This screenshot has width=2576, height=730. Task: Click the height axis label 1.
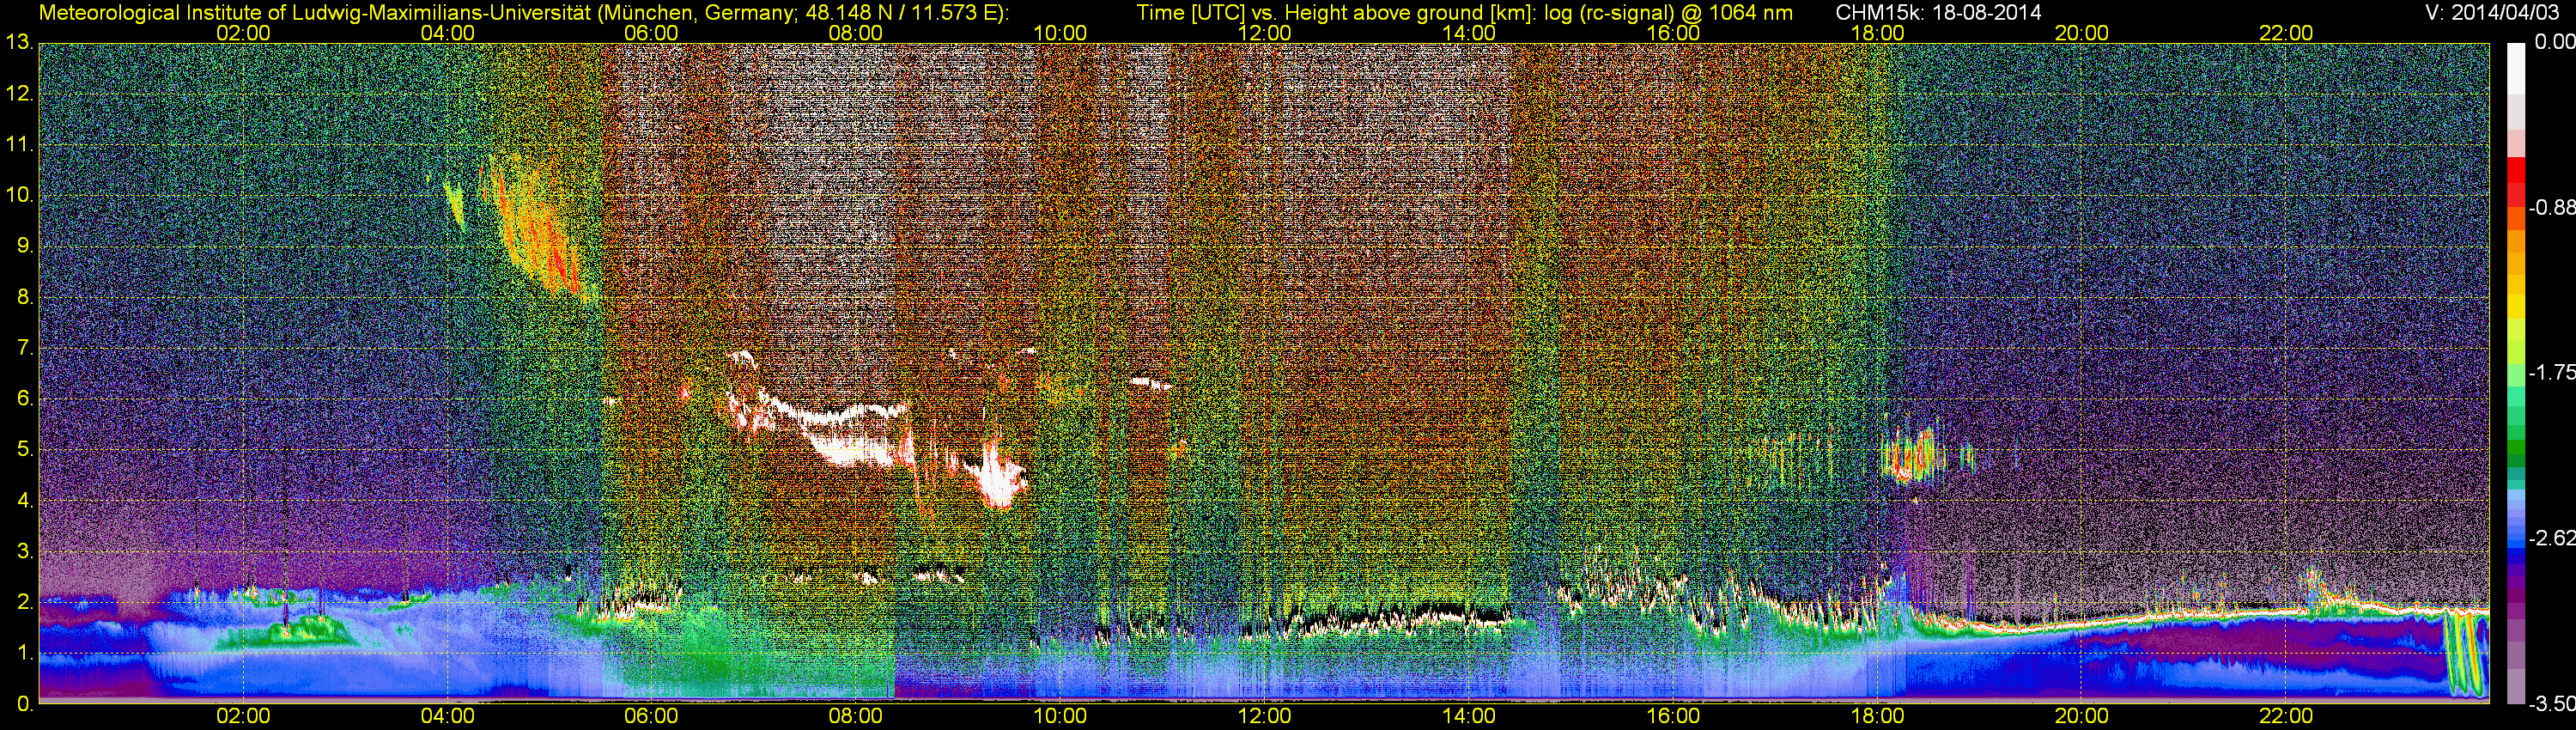(25, 653)
